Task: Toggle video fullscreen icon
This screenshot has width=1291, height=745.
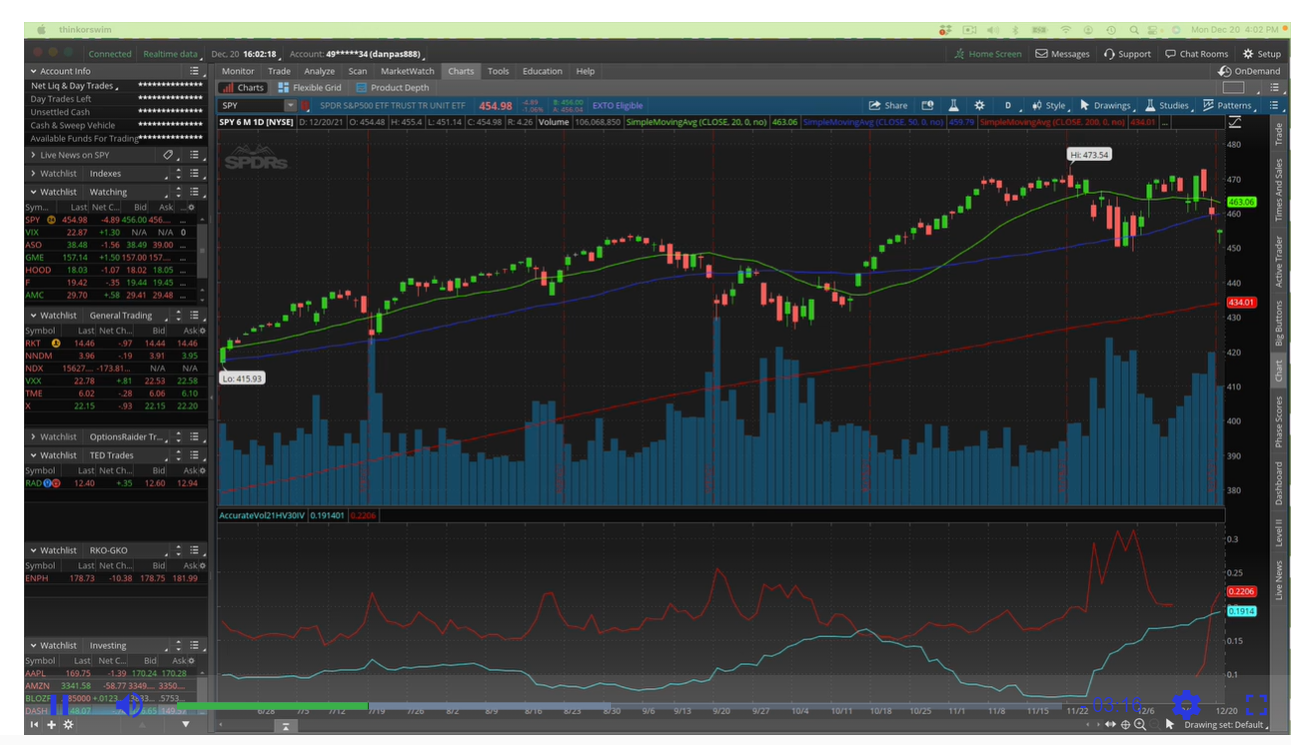Action: [1256, 704]
